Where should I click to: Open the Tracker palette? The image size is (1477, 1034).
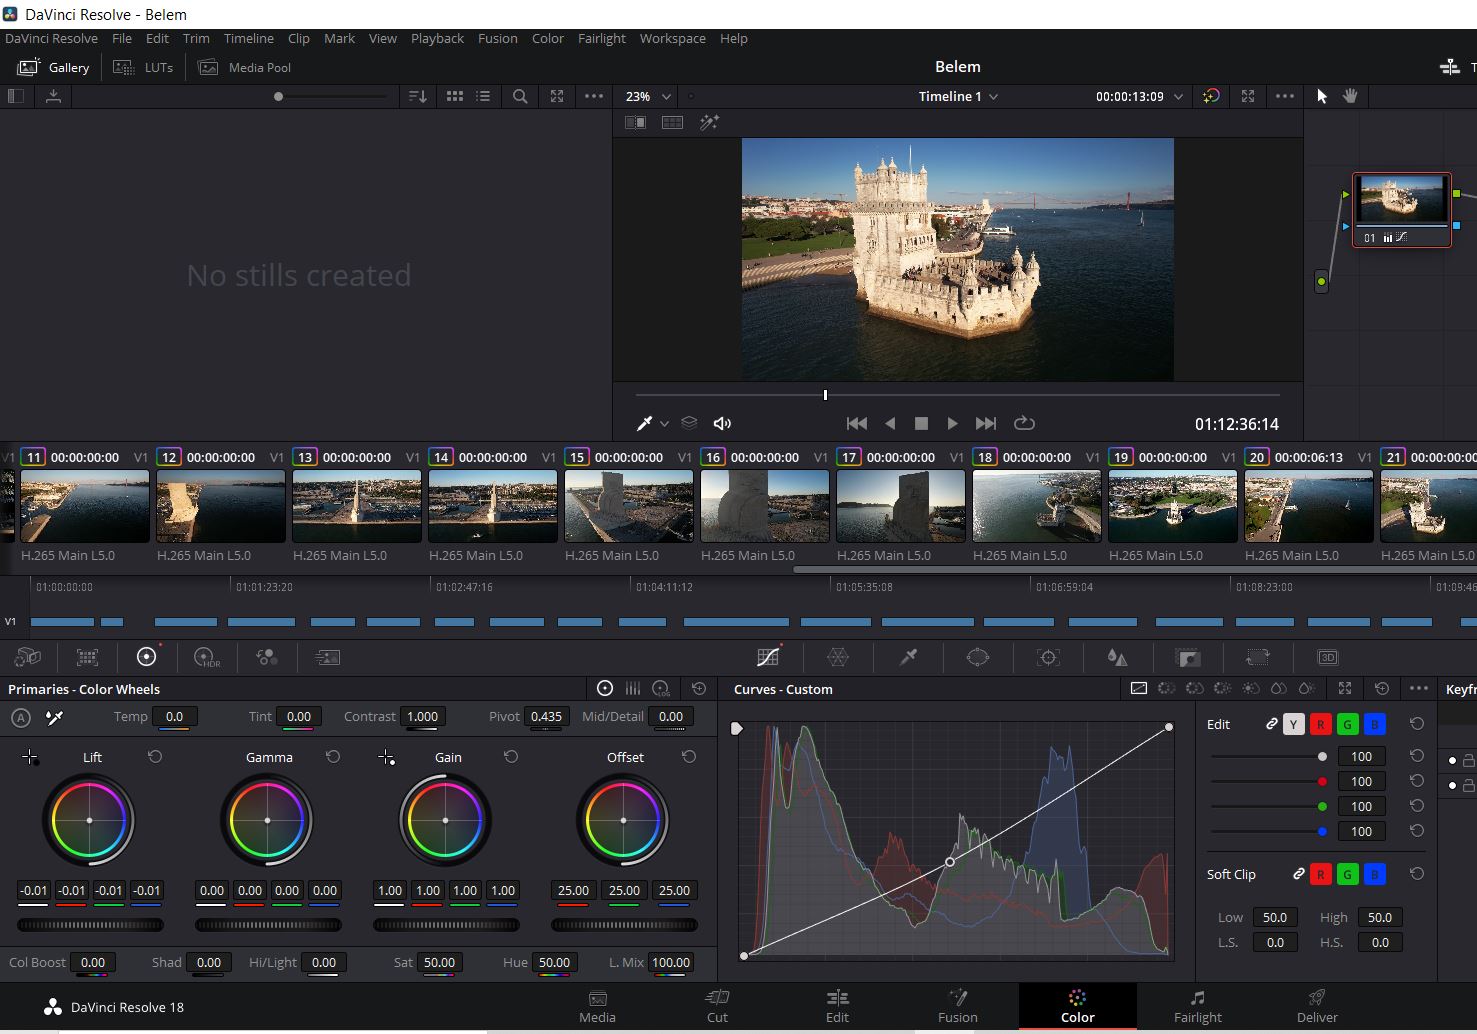pyautogui.click(x=1048, y=657)
